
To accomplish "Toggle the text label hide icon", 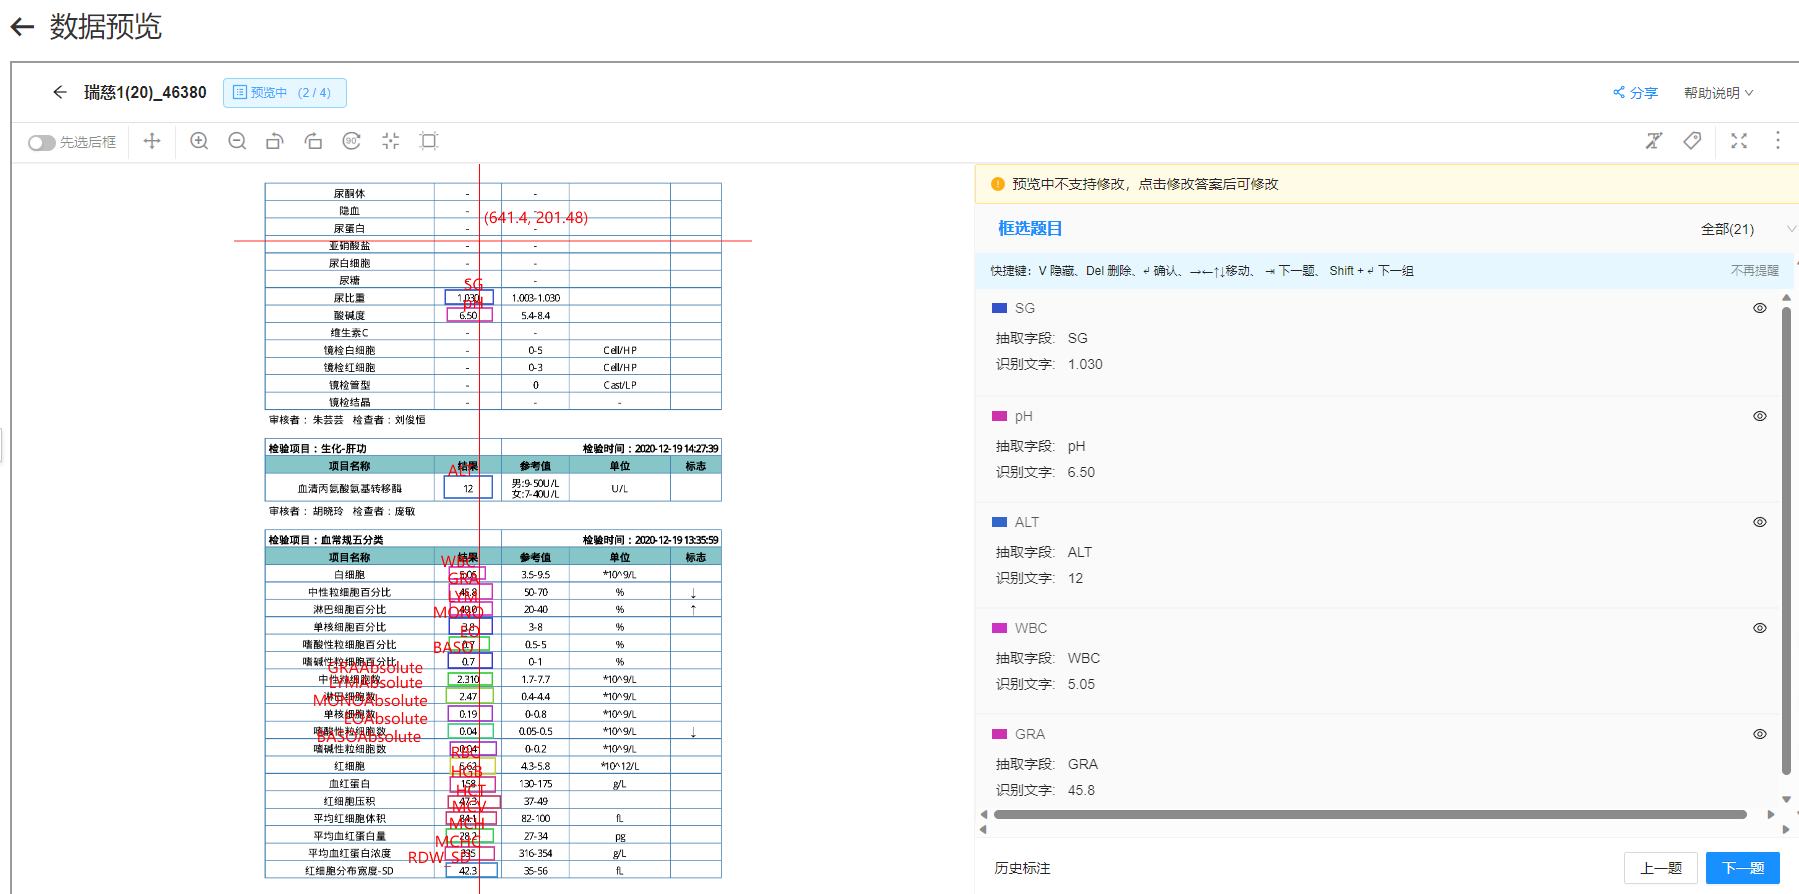I will (1654, 141).
